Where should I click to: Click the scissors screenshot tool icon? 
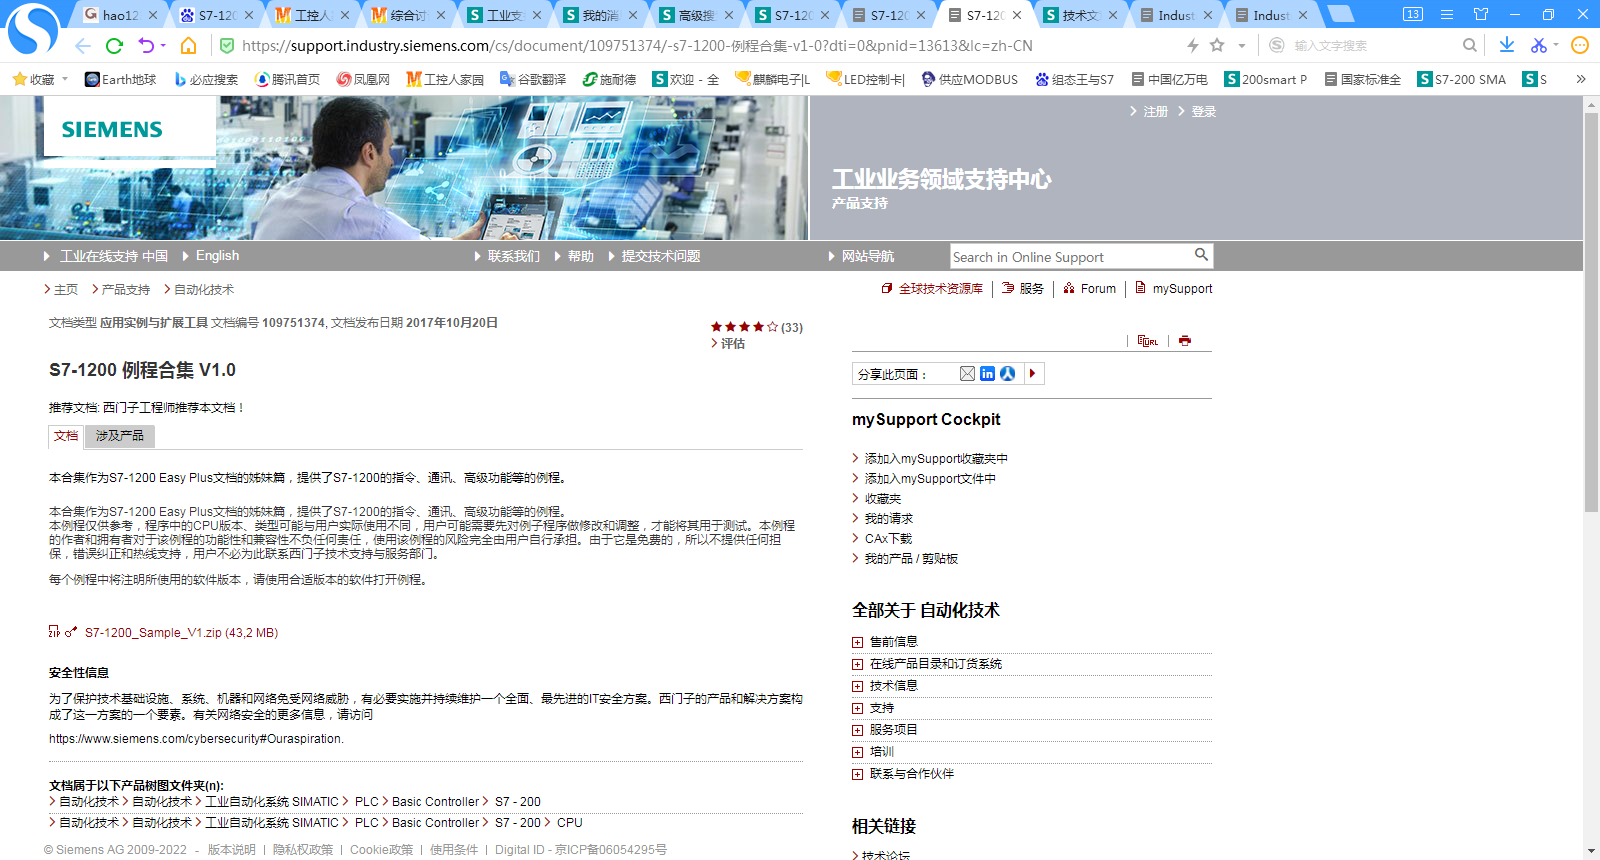click(1538, 45)
